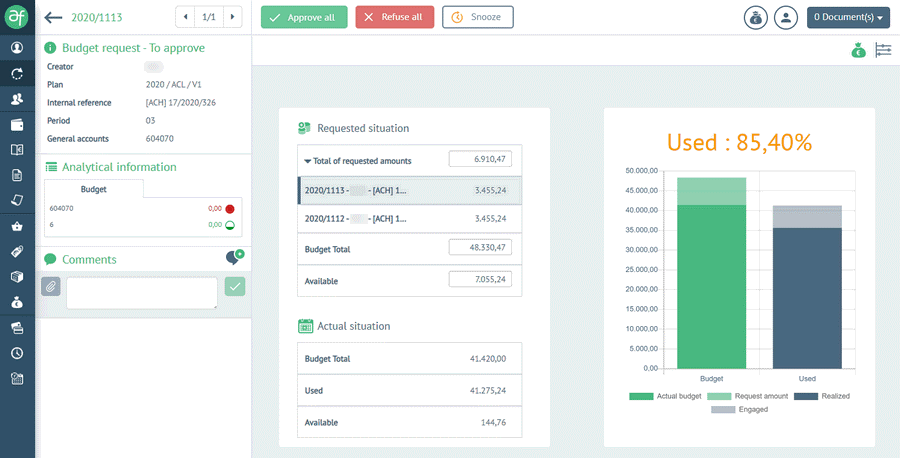This screenshot has height=458, width=900.
Task: Open the user profile icon in top bar
Action: click(x=787, y=18)
